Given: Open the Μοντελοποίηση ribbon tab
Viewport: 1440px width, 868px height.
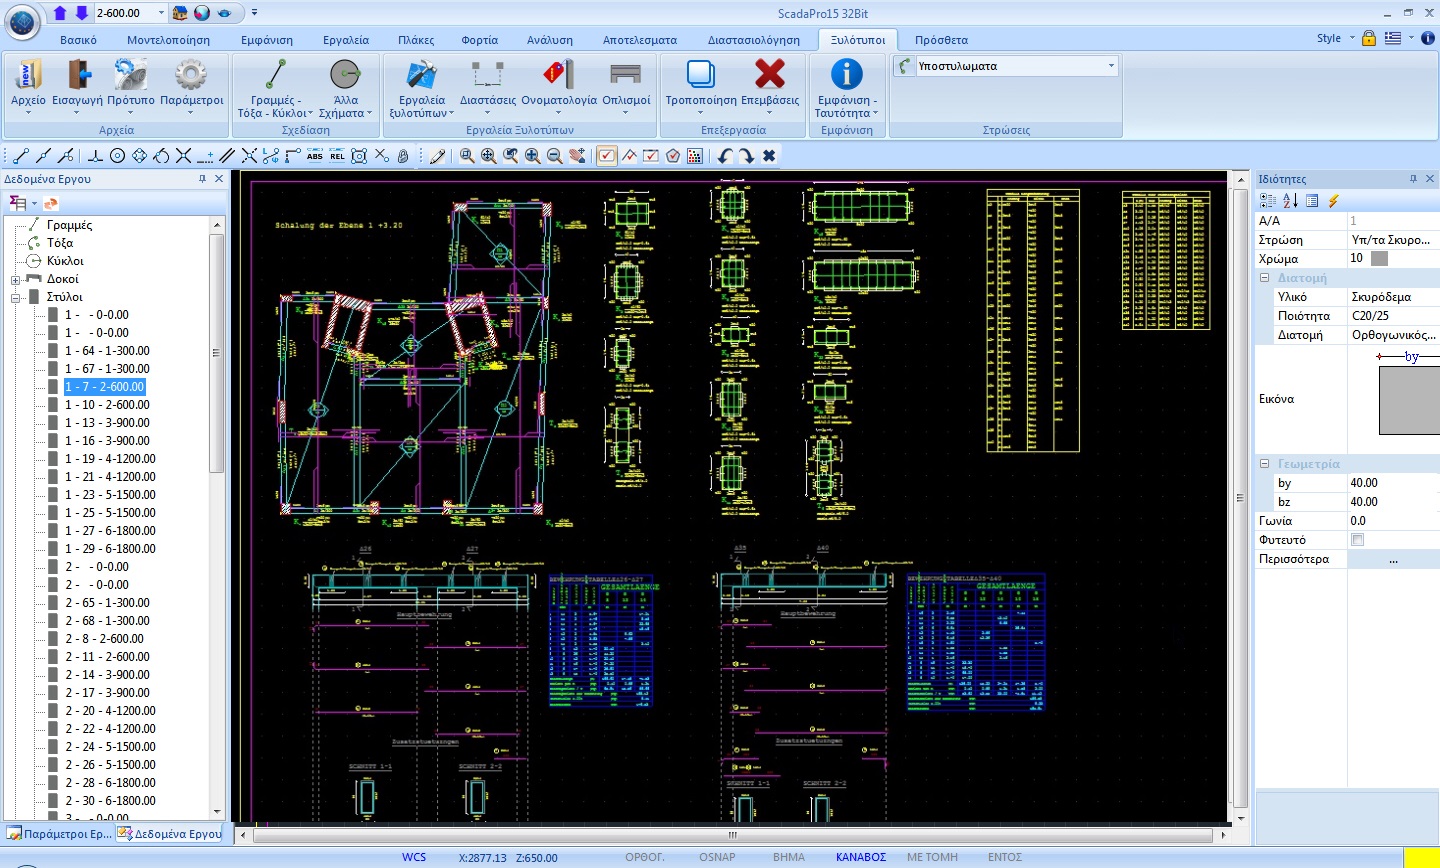Looking at the screenshot, I should (168, 40).
